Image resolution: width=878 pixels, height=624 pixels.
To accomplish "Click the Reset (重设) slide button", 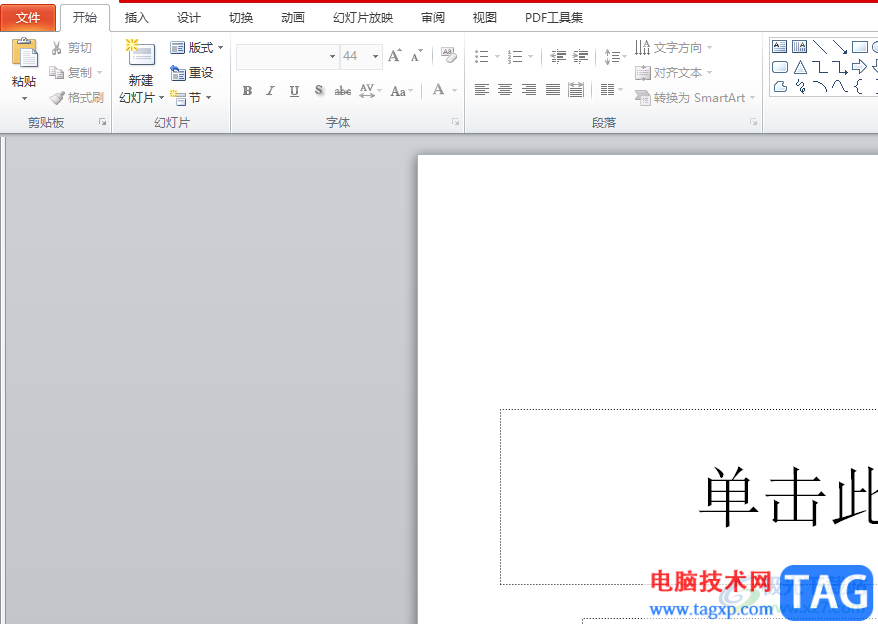I will 192,73.
